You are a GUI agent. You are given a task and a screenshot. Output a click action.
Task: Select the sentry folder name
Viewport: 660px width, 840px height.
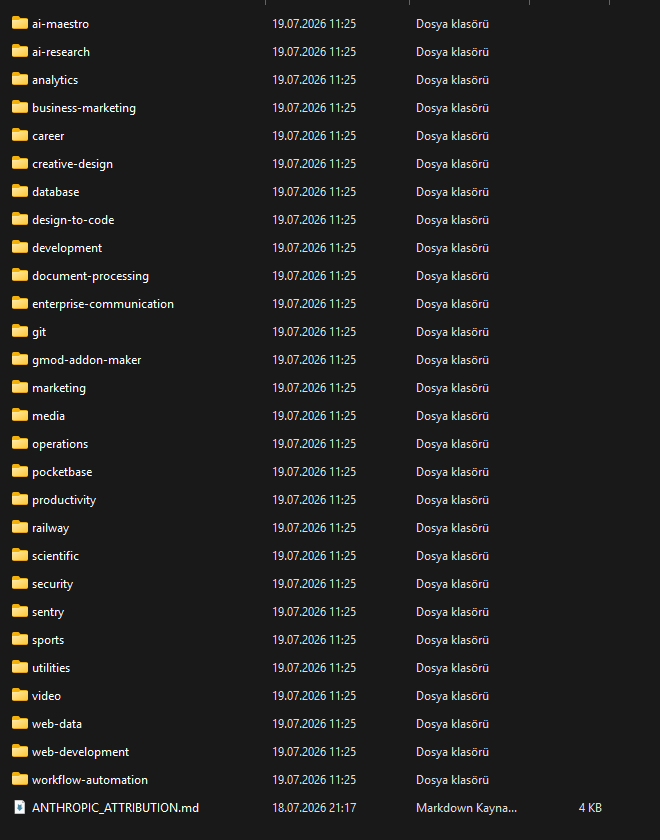click(x=48, y=612)
